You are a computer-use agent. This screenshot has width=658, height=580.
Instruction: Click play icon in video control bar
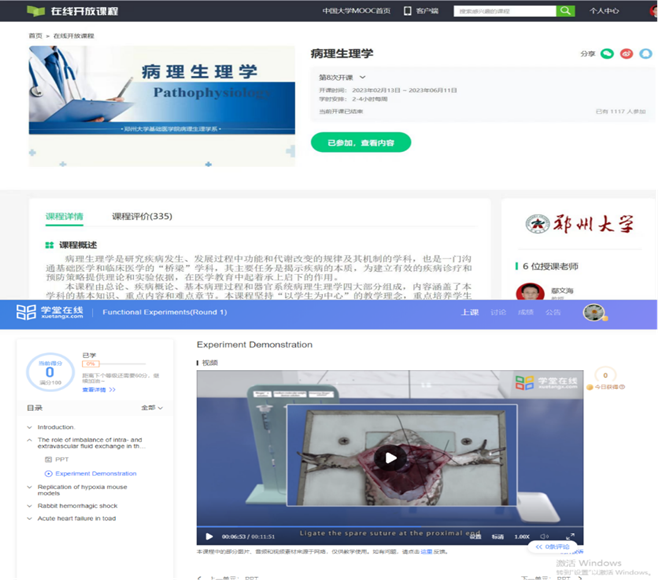(x=209, y=536)
